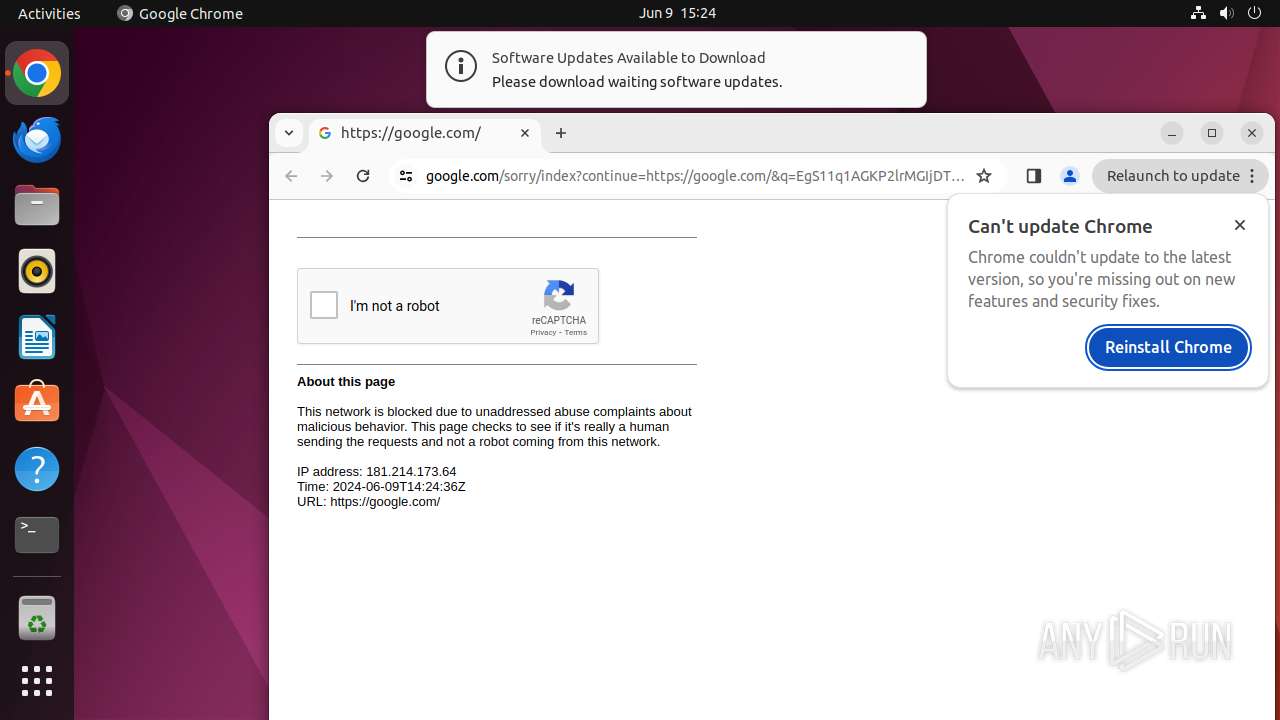Screen dimensions: 1280x720
Task: Launch Google Chrome from the dock
Action: click(x=37, y=73)
